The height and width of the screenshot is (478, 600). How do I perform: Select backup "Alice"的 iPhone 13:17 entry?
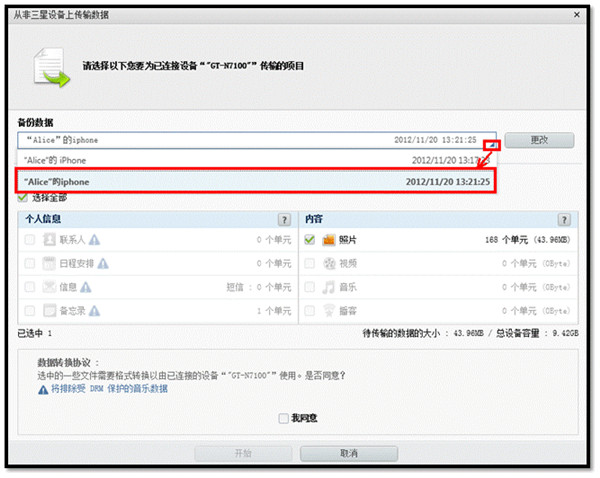click(257, 160)
